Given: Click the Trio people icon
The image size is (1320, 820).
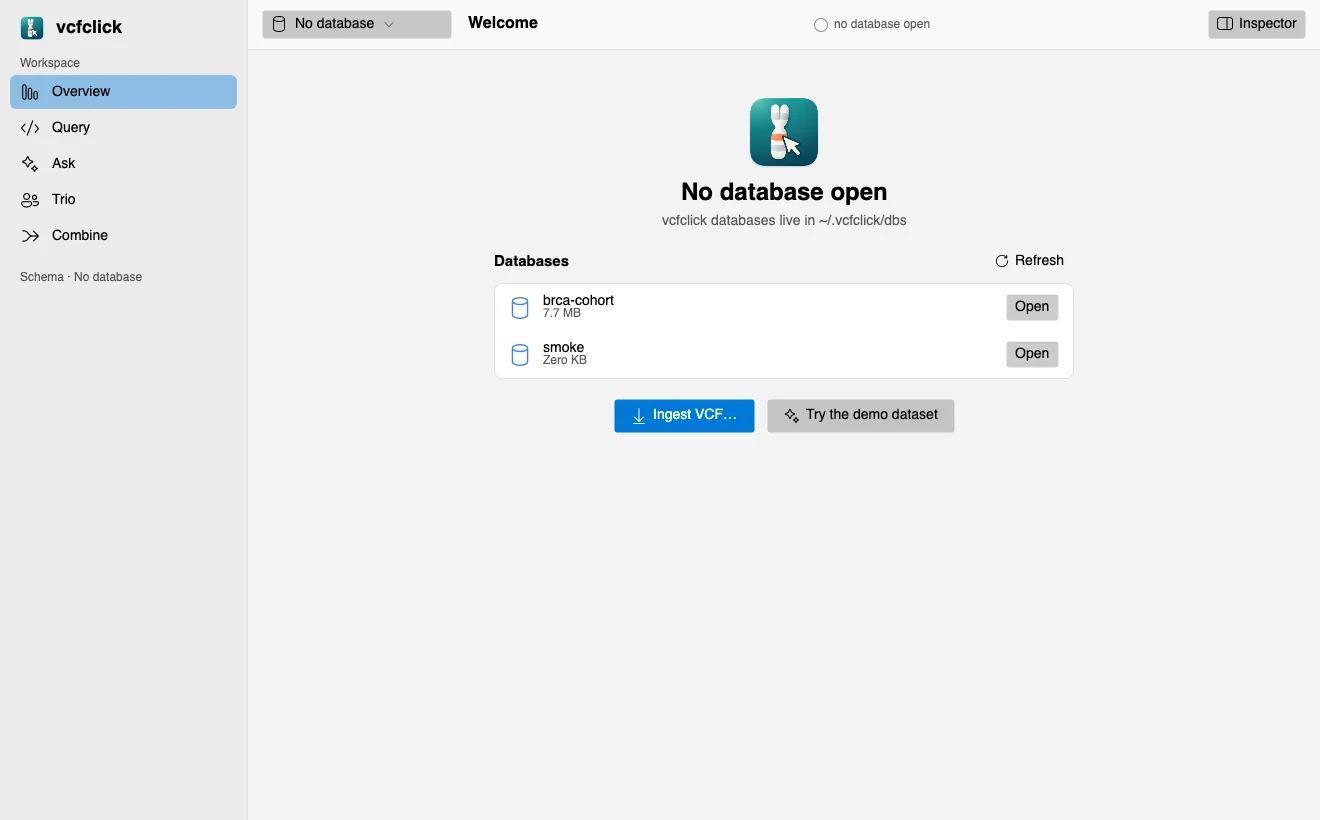Looking at the screenshot, I should click(30, 200).
